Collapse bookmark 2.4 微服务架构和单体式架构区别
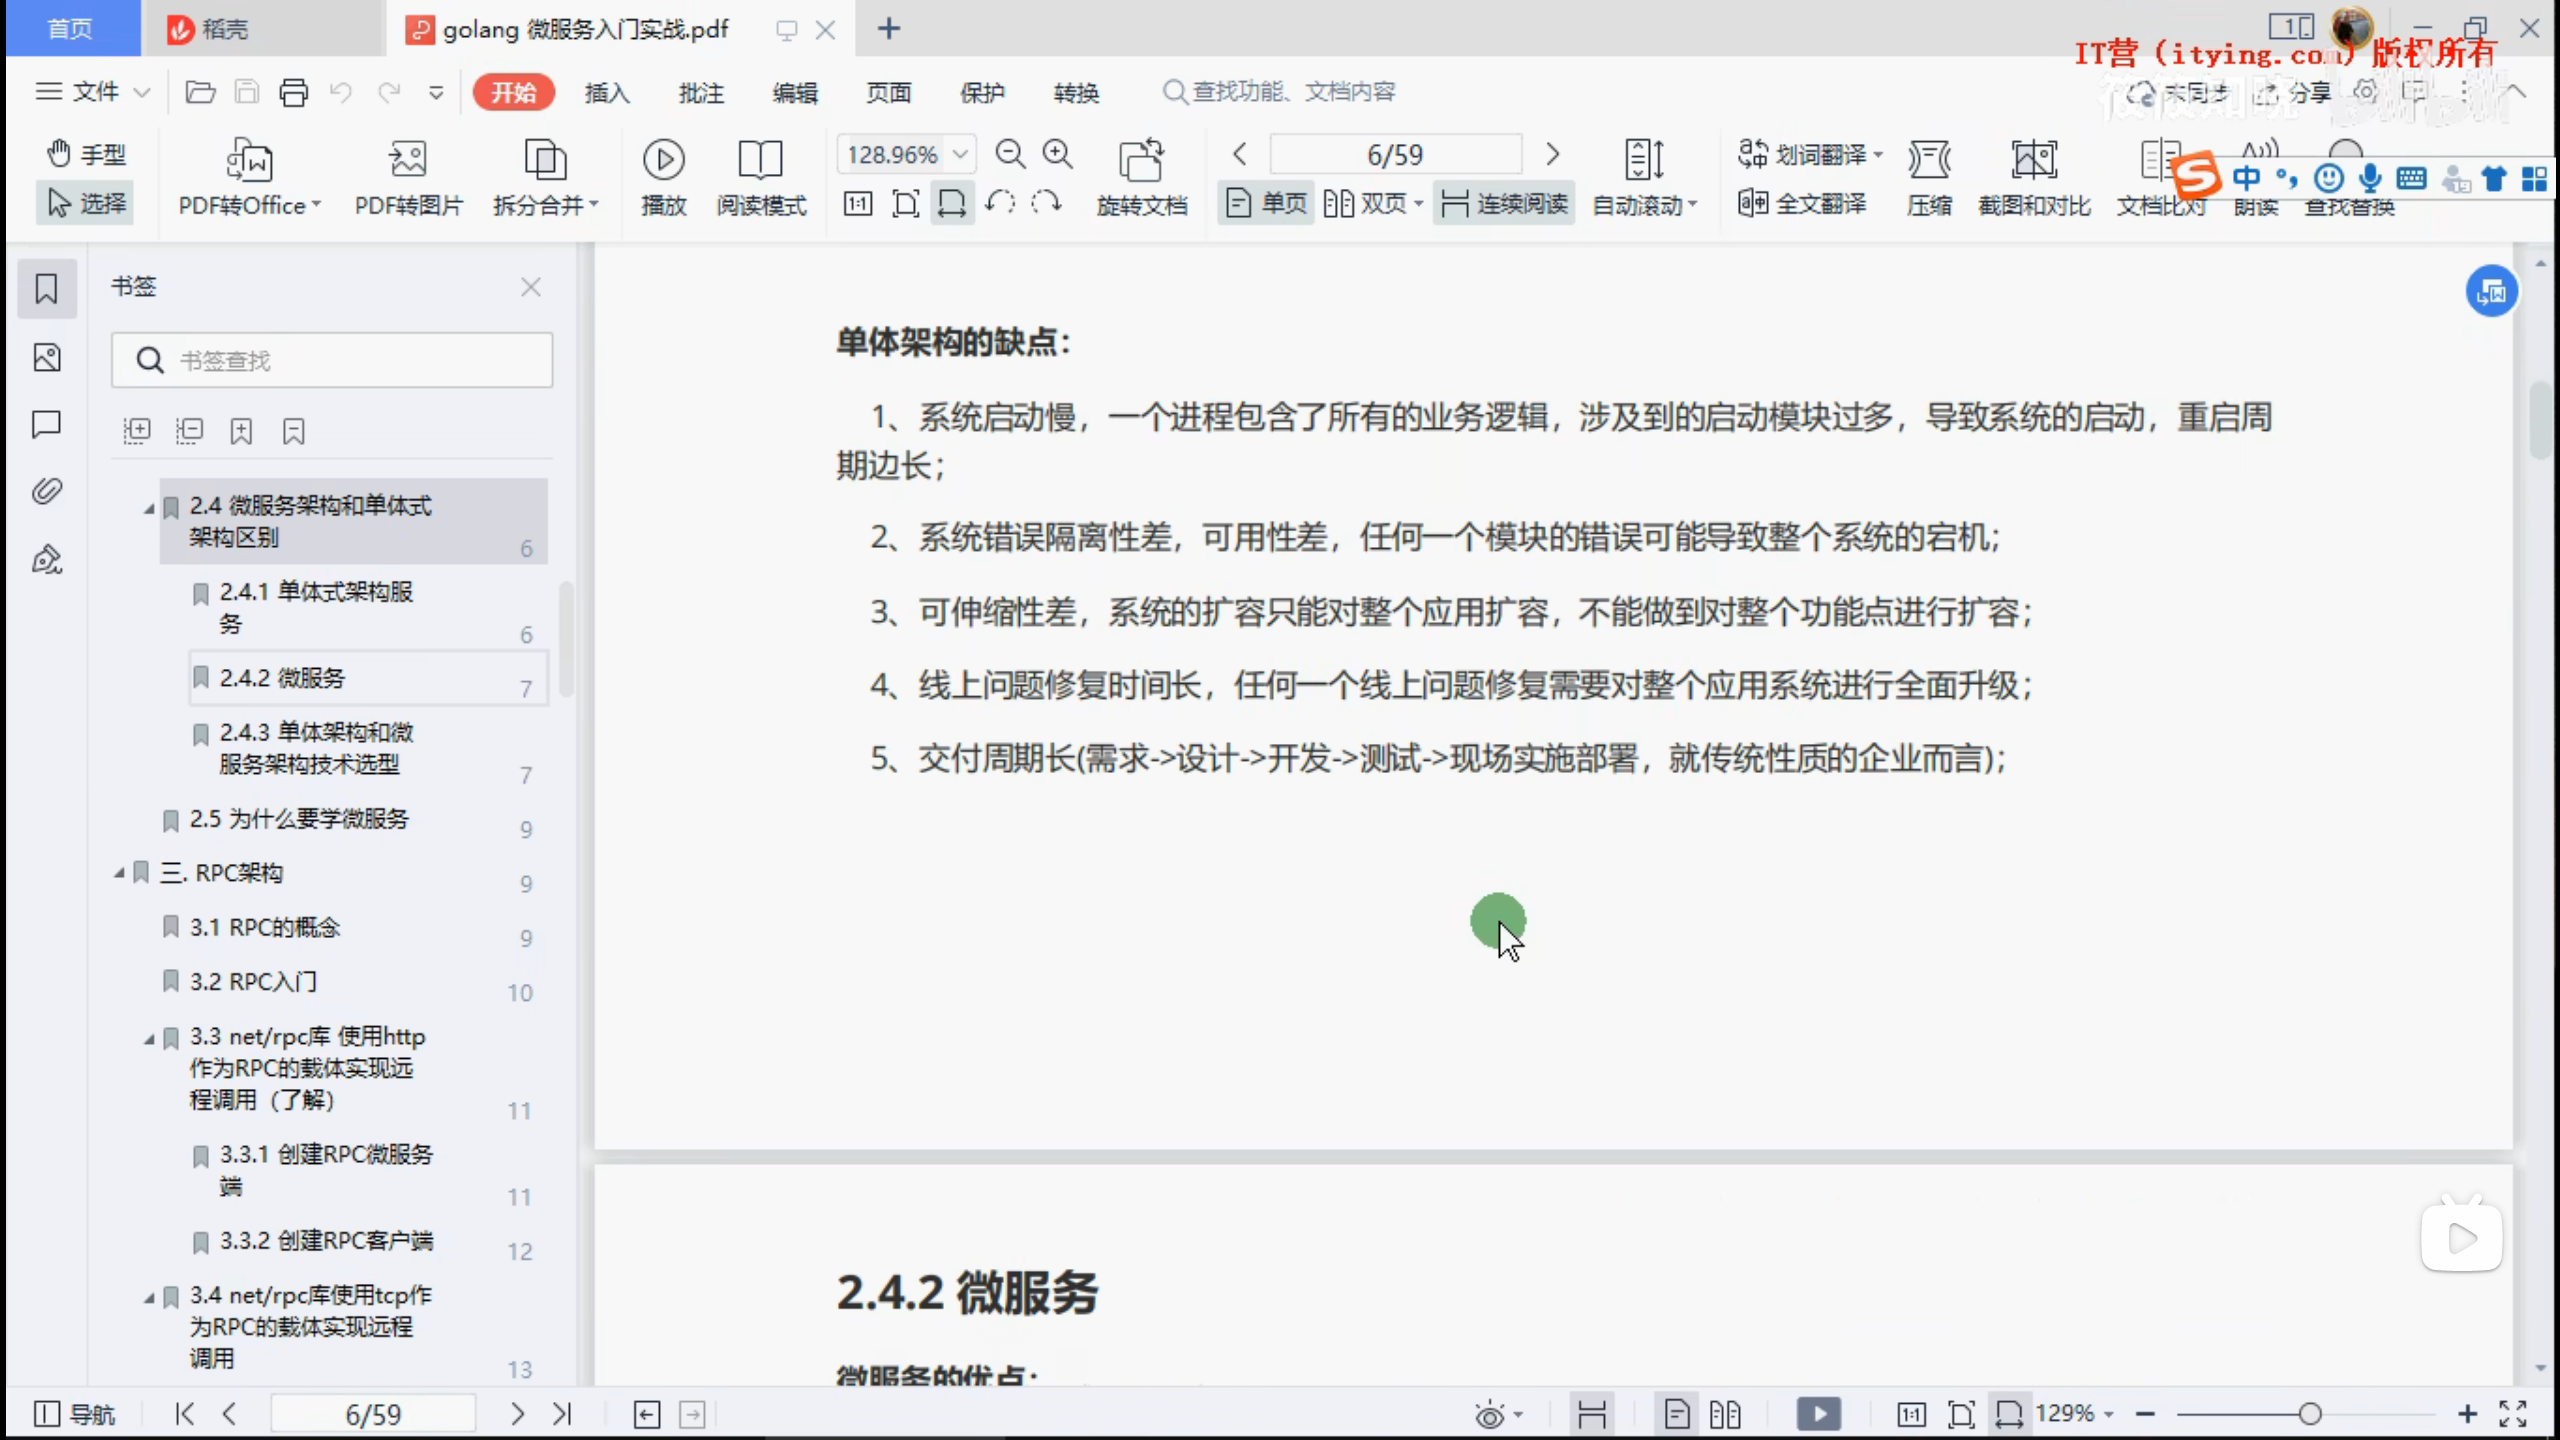Screen dimensions: 2560x1440 (149, 509)
